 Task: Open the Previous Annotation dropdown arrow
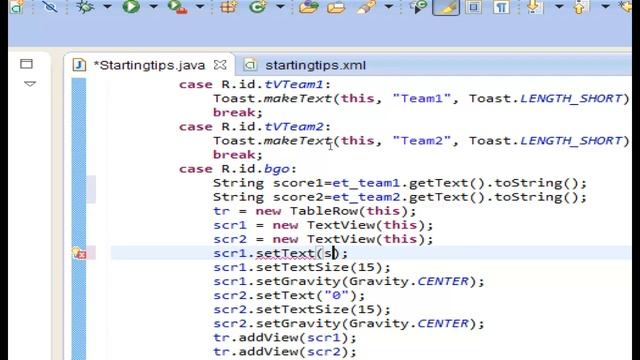click(x=605, y=7)
